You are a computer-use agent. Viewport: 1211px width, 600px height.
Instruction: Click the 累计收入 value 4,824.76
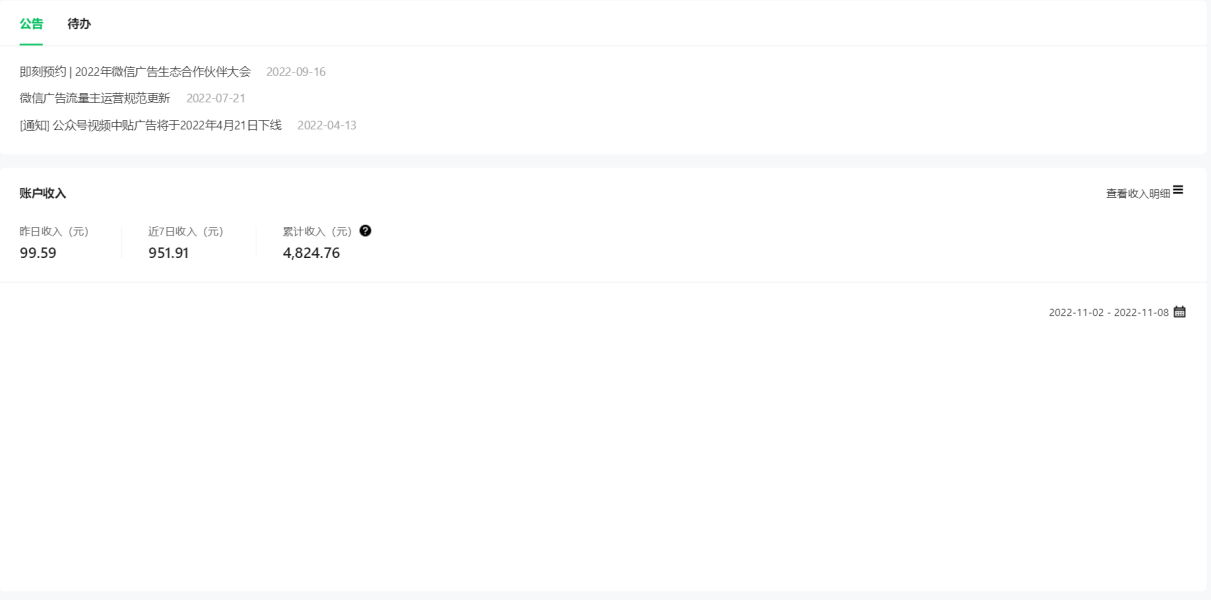pos(311,253)
